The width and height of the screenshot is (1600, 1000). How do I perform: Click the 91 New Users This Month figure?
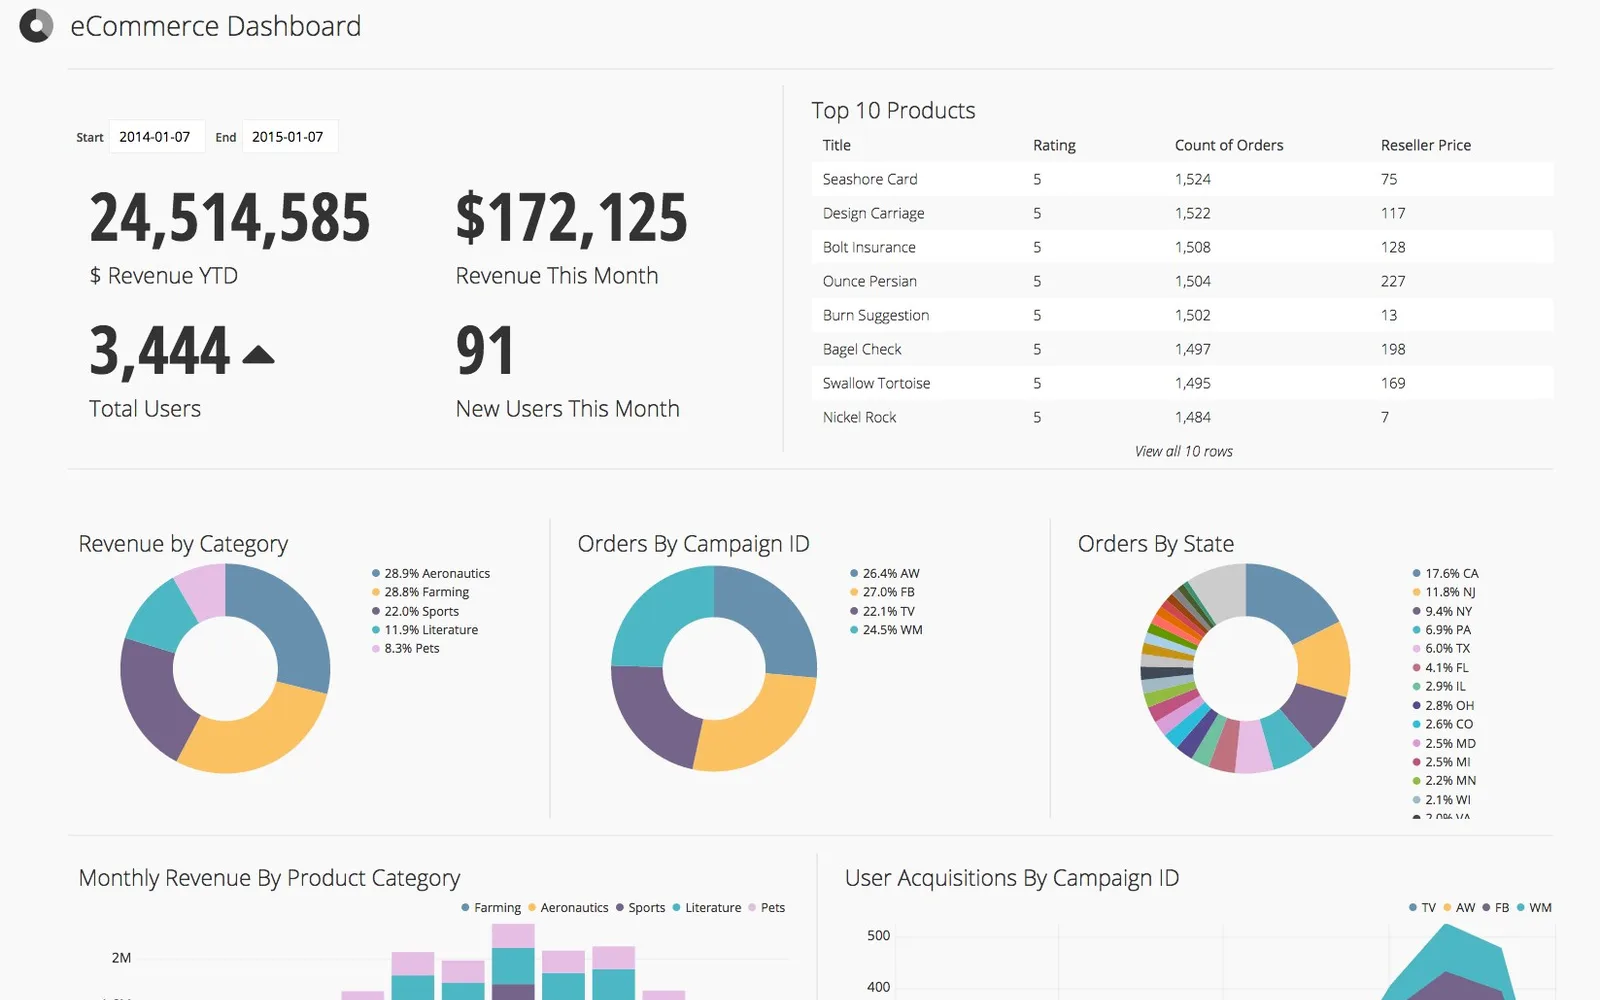(485, 351)
